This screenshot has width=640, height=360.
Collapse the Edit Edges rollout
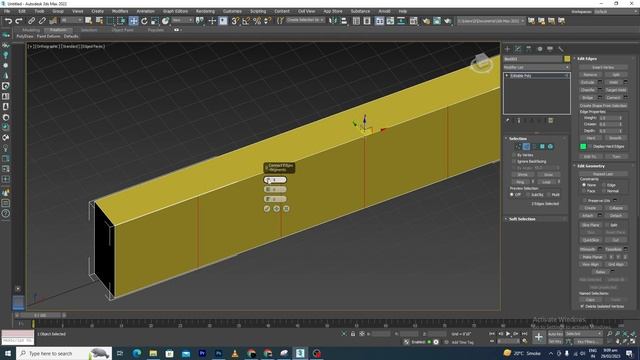pos(587,59)
